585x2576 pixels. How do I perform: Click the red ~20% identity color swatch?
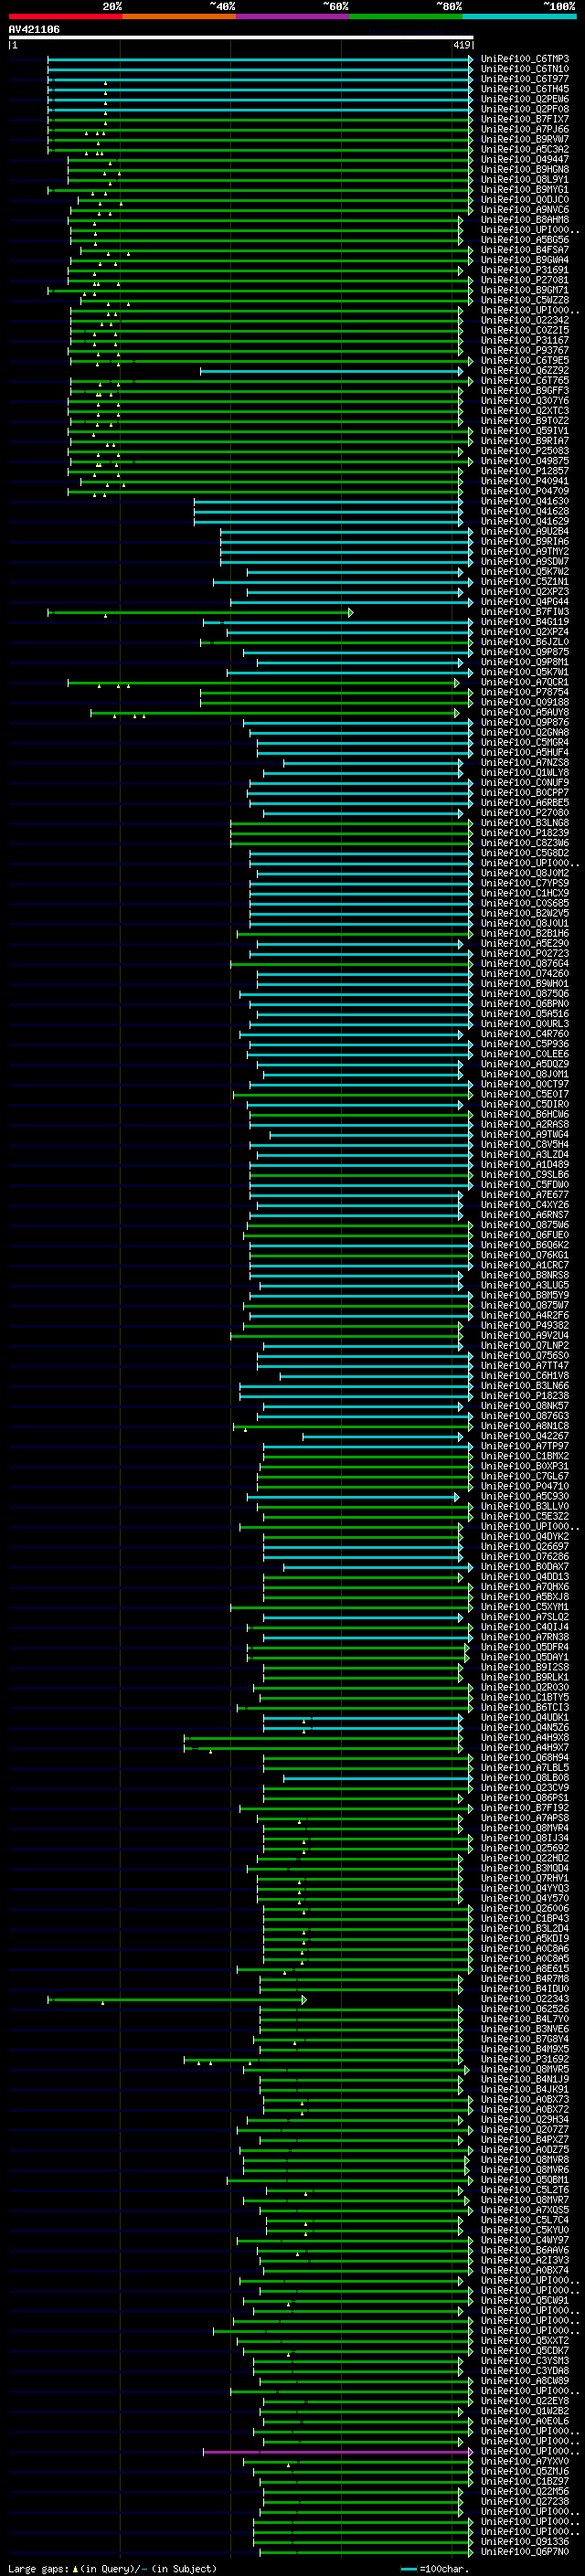65,16
